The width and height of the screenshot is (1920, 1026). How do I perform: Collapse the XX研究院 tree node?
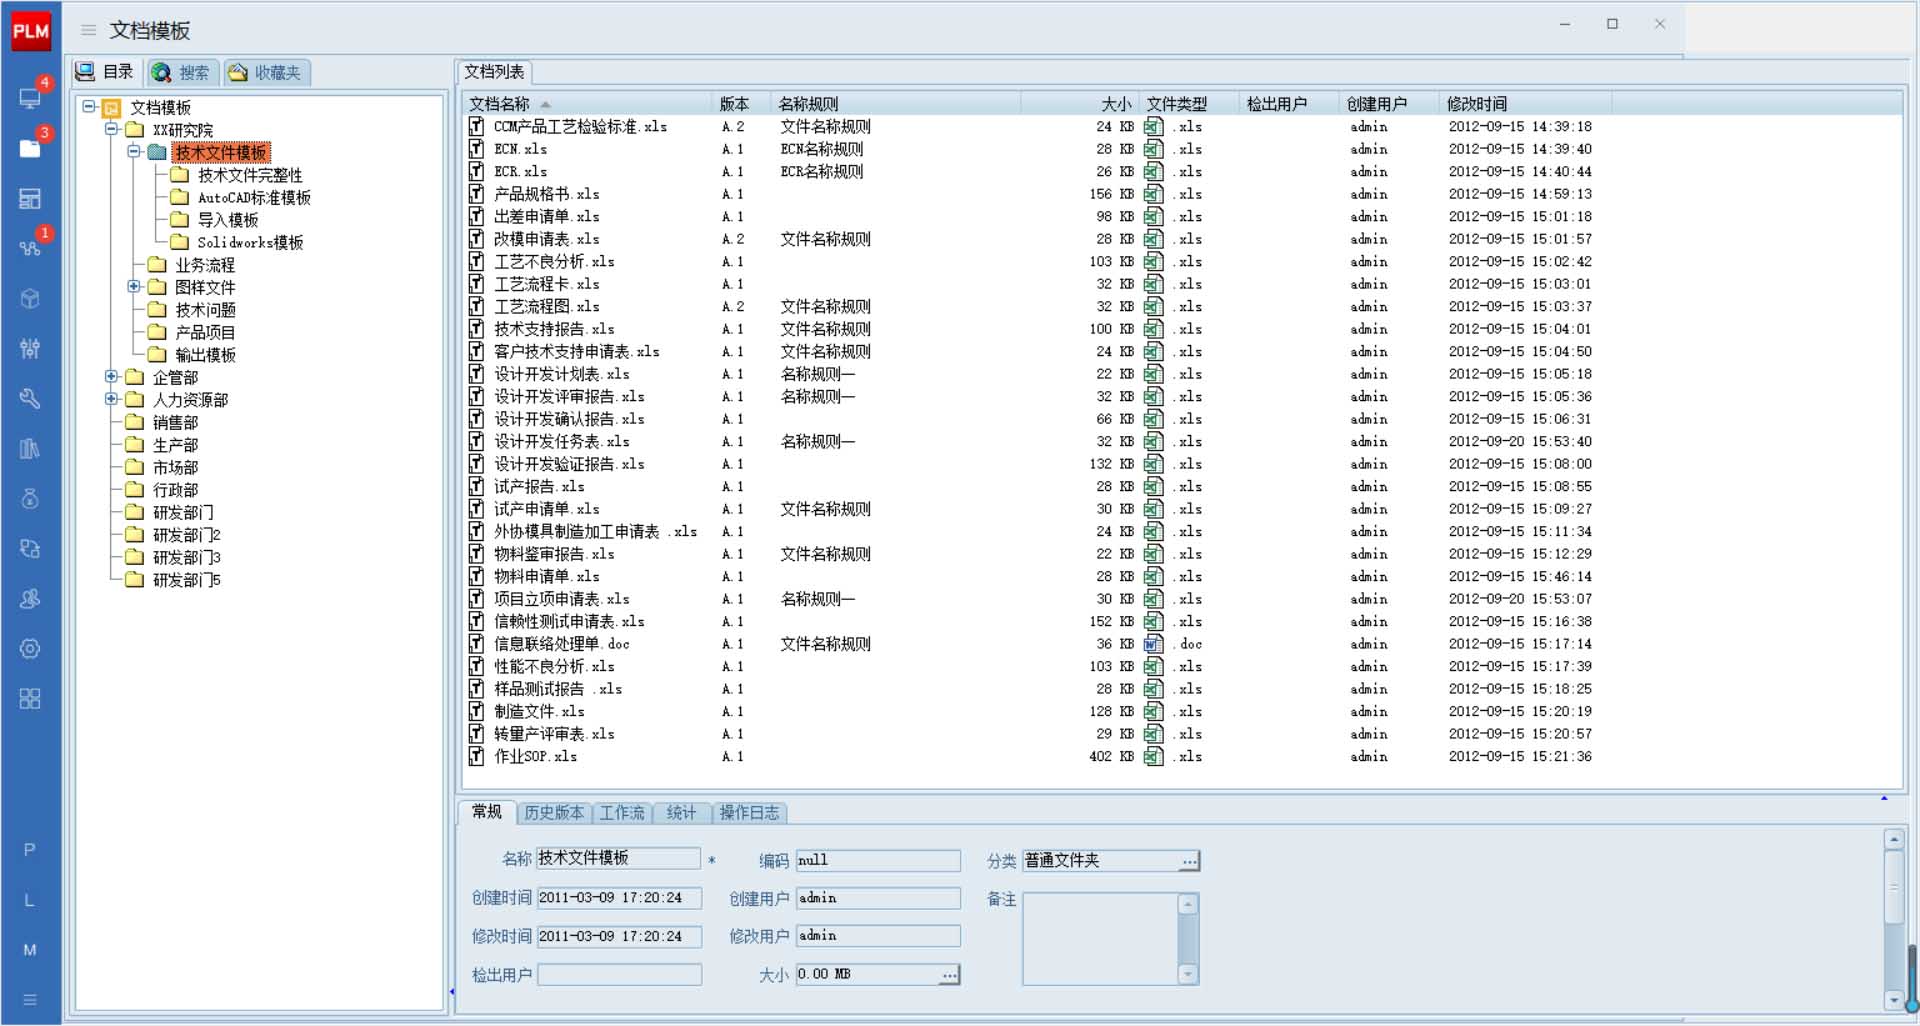[x=111, y=130]
